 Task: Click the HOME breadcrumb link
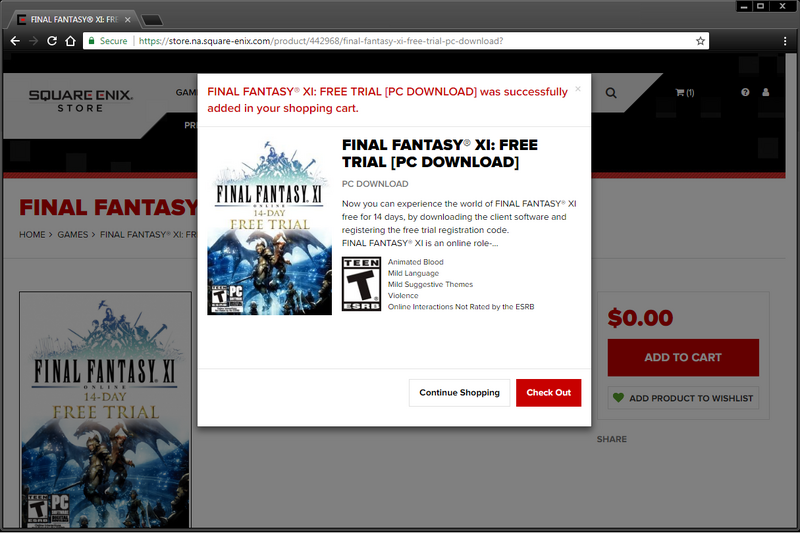(32, 235)
